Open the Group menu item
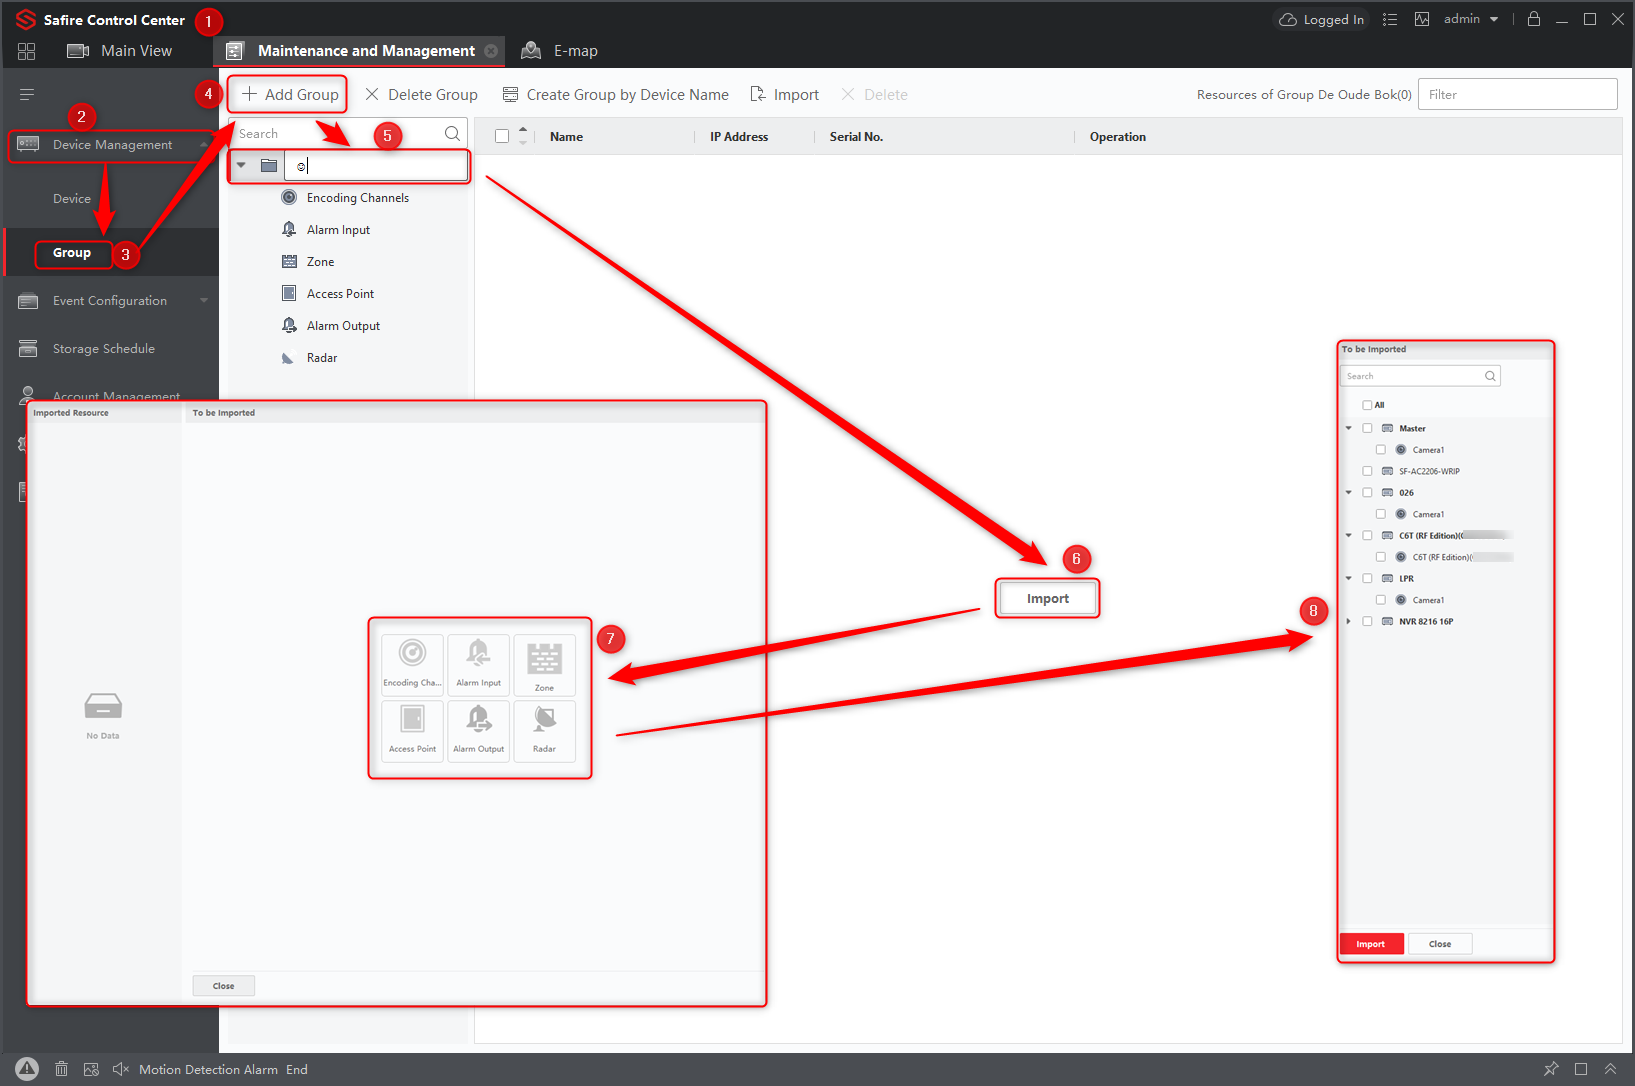This screenshot has height=1086, width=1635. click(x=72, y=253)
